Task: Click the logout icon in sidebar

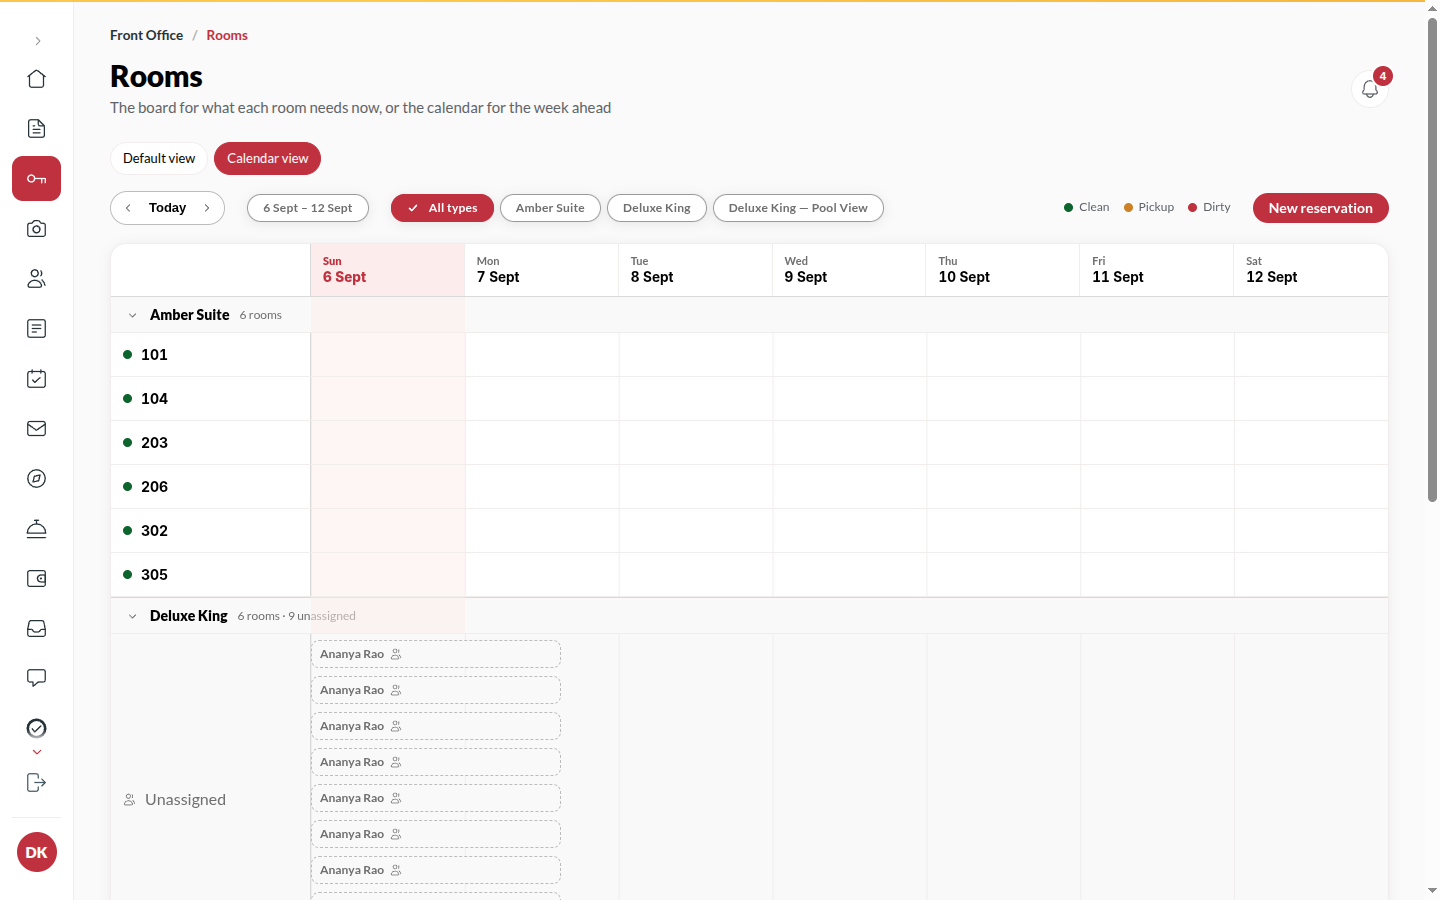Action: pyautogui.click(x=36, y=783)
